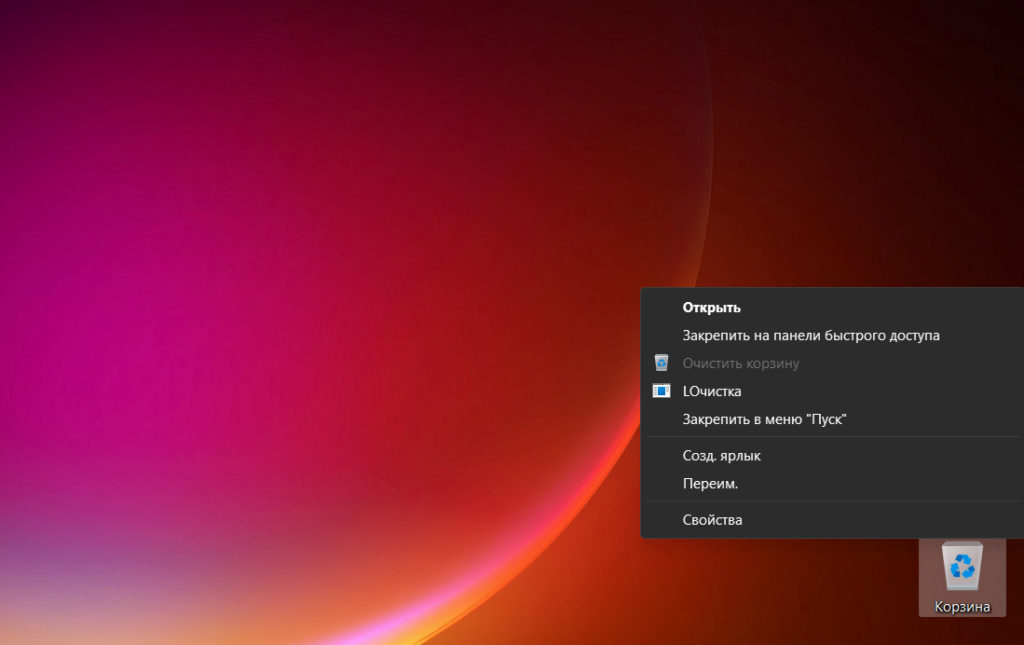Select Переим. in the context menu
Image resolution: width=1024 pixels, height=645 pixels.
[832, 484]
